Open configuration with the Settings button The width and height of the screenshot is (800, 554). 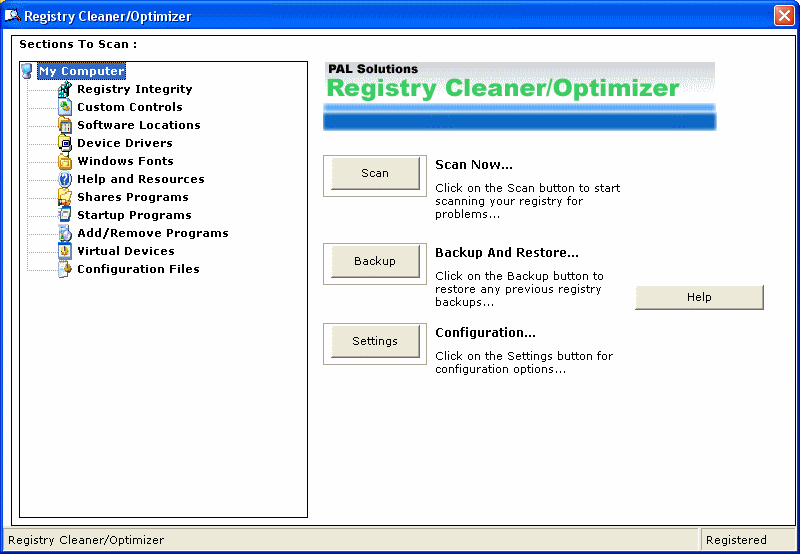375,341
